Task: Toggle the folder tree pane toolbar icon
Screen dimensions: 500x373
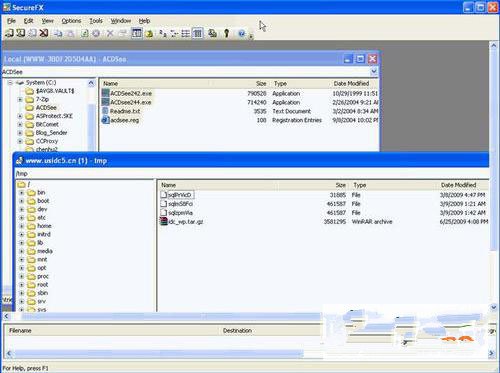Action: [x=137, y=33]
